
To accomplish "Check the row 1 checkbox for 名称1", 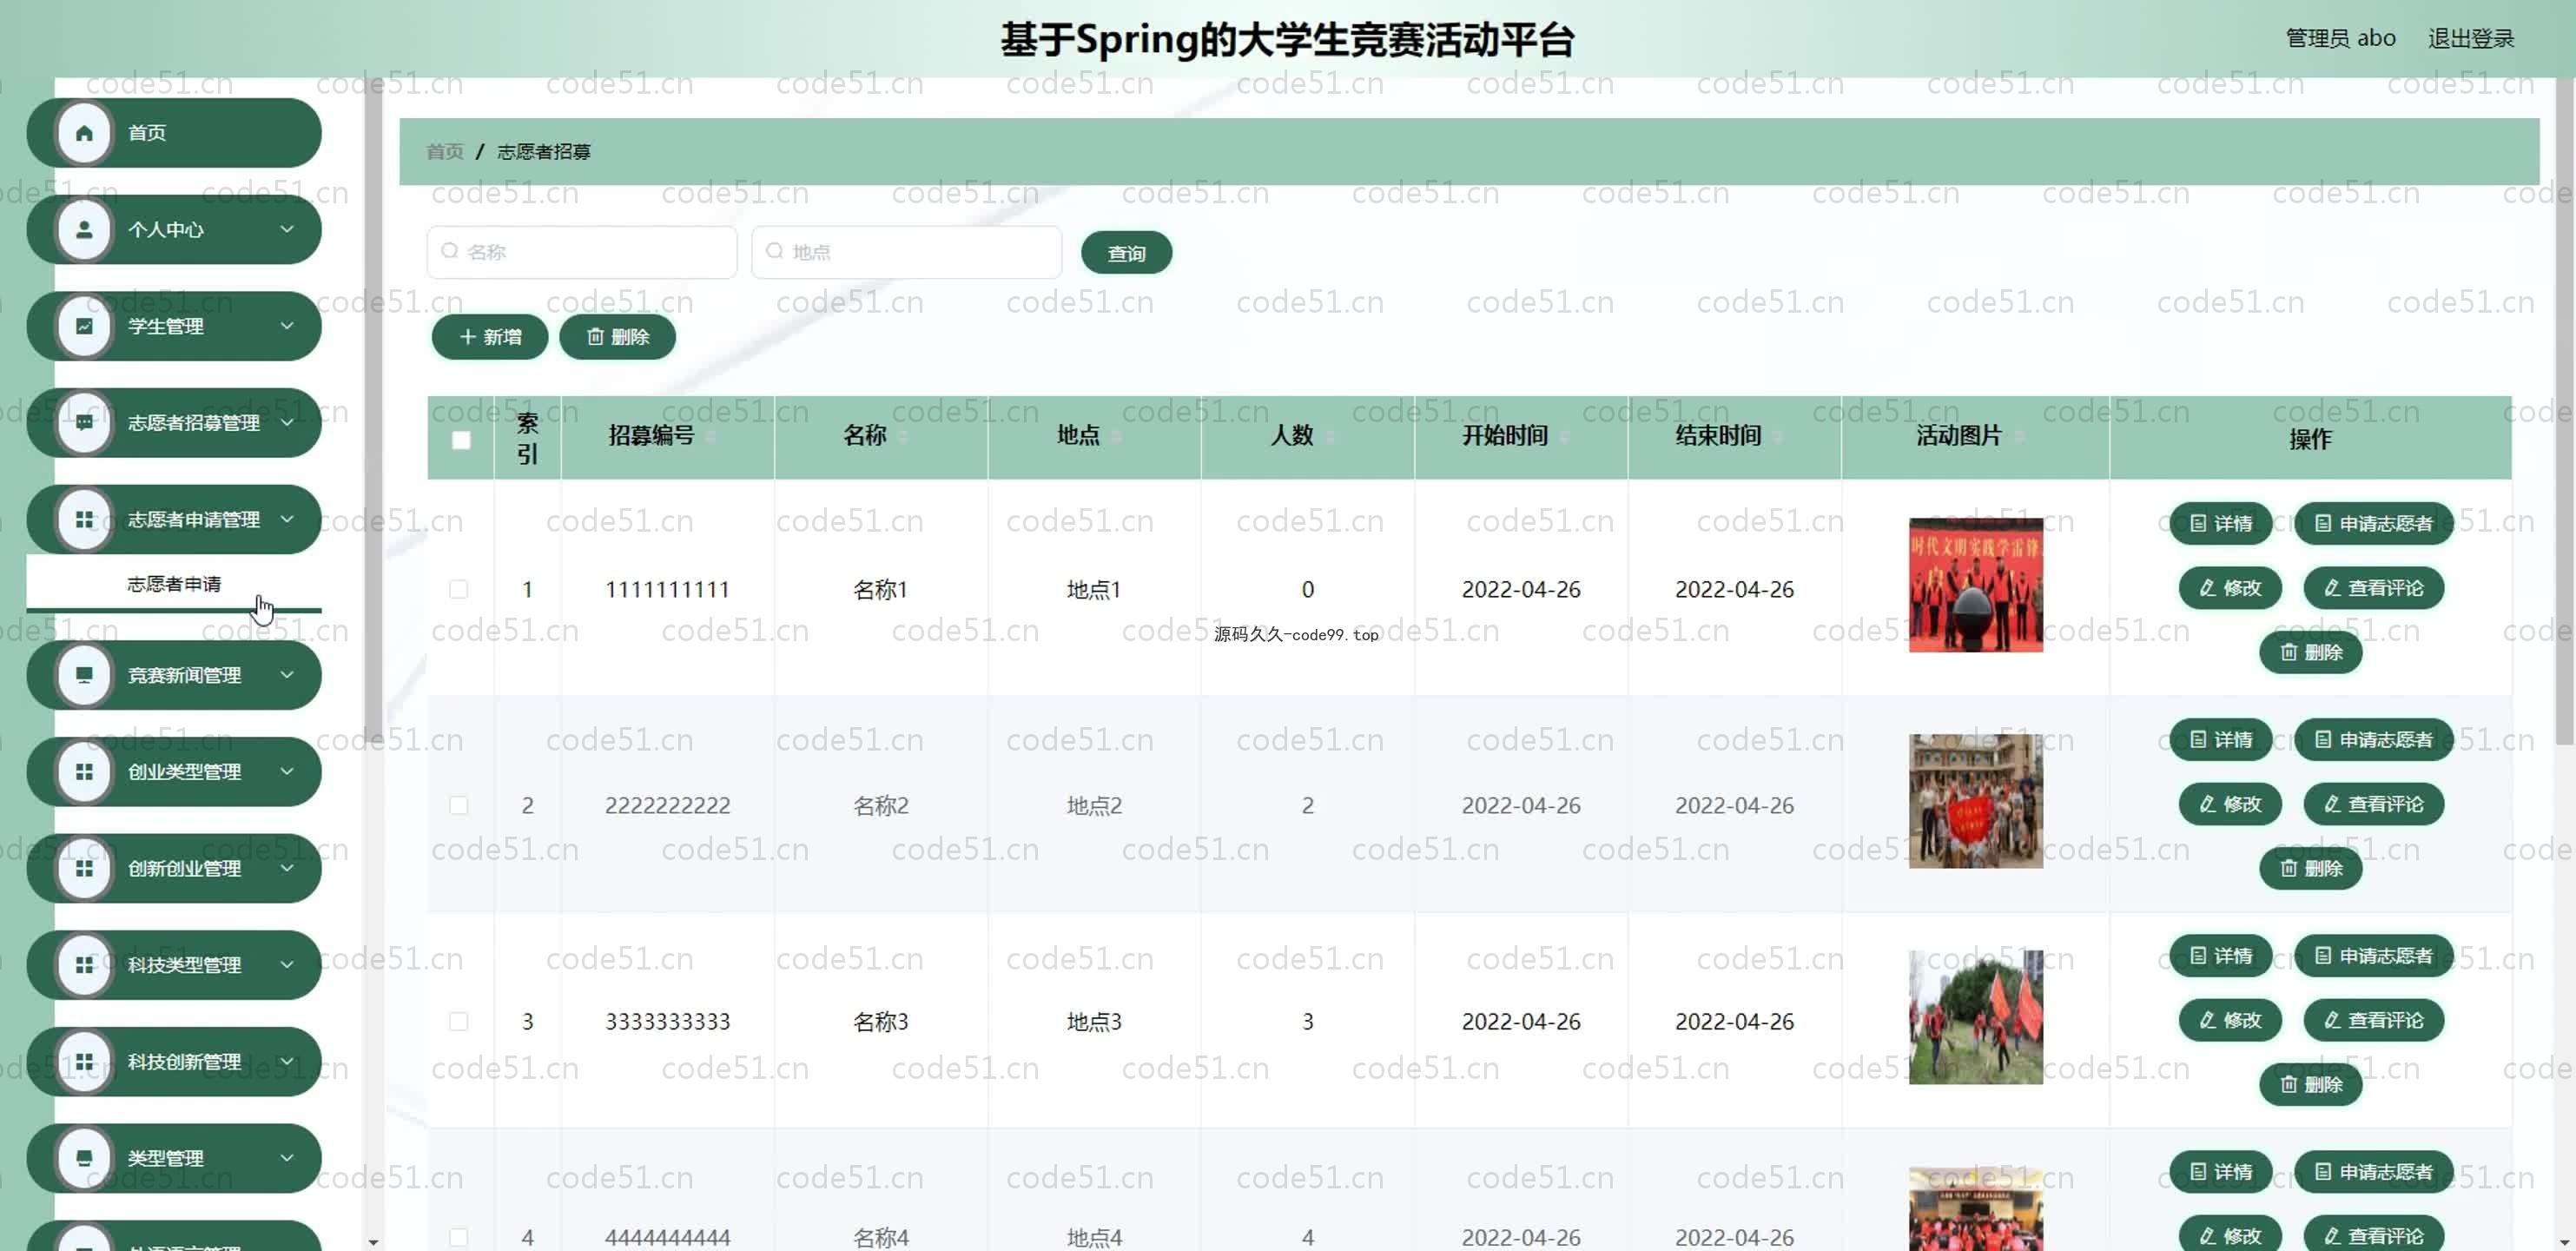I will click(459, 589).
